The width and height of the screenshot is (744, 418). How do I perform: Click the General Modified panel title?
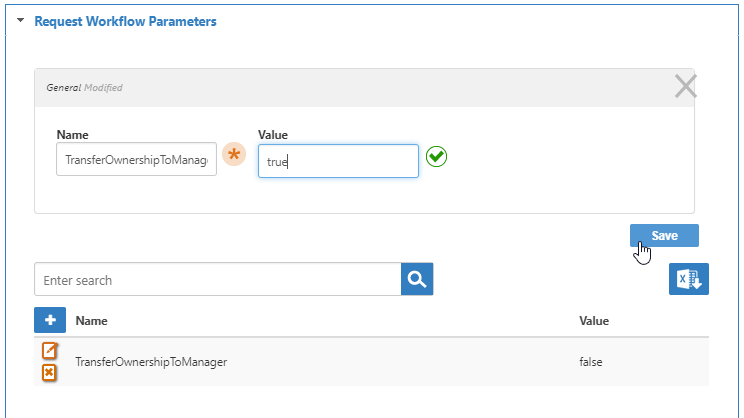tap(84, 88)
